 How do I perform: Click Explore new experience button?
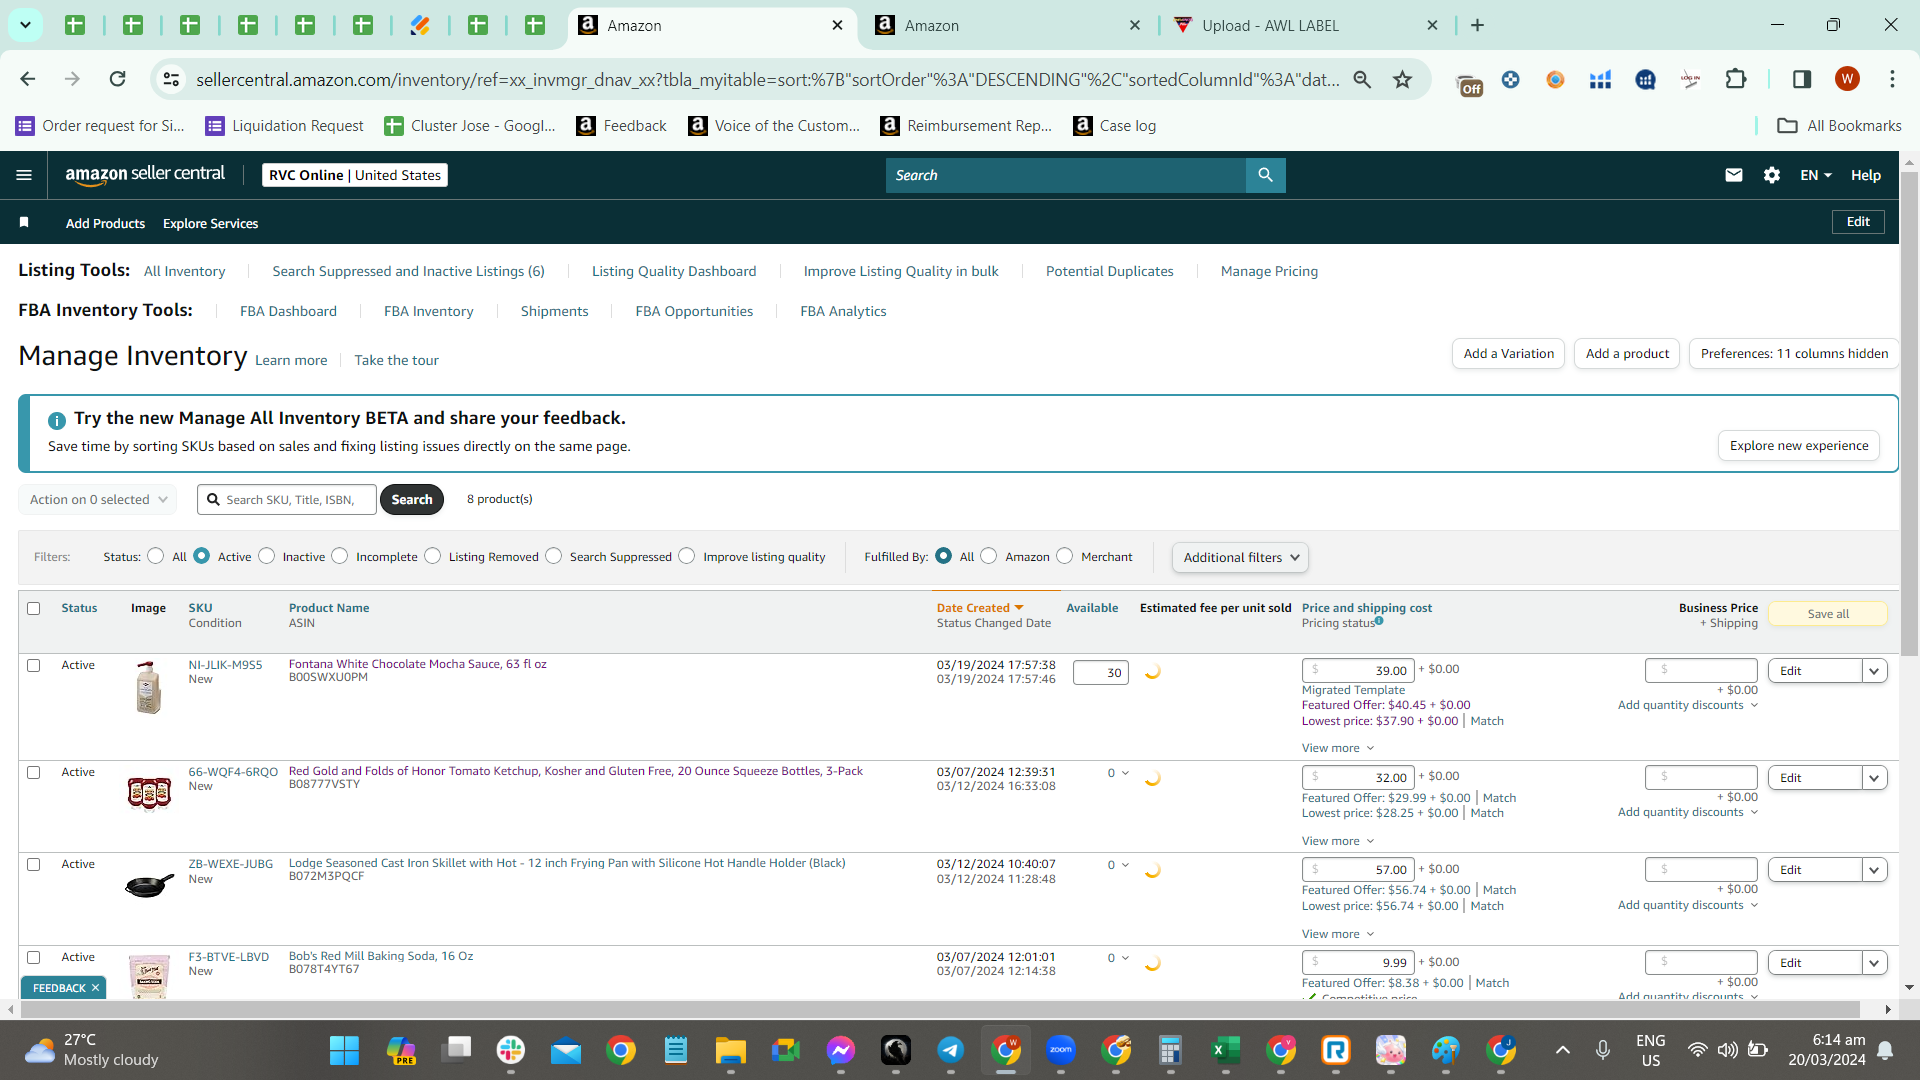[1799, 445]
